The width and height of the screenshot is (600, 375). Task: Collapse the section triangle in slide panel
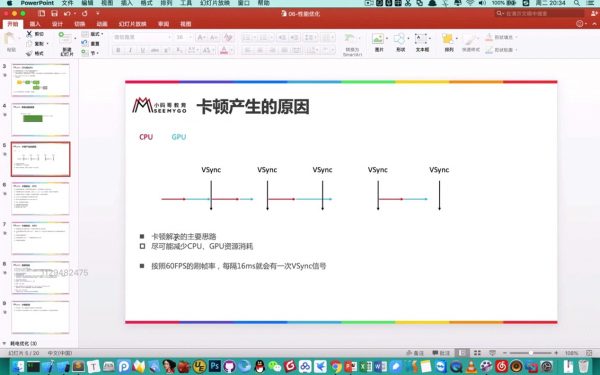(x=4, y=344)
